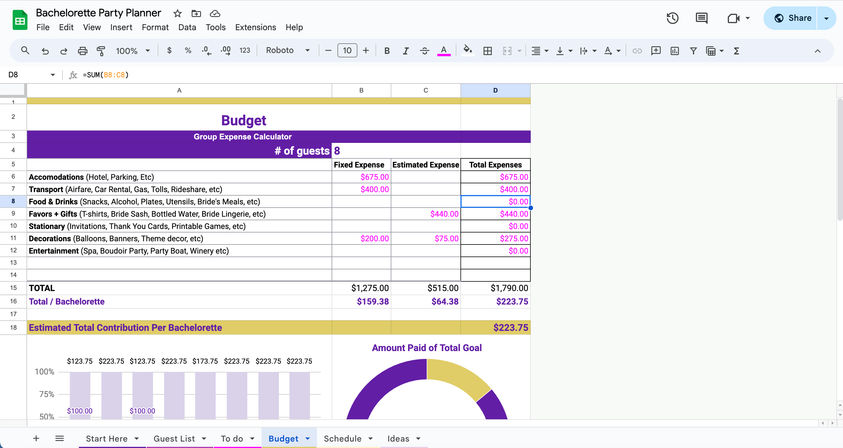Start a Meet call camera icon

[x=733, y=18]
